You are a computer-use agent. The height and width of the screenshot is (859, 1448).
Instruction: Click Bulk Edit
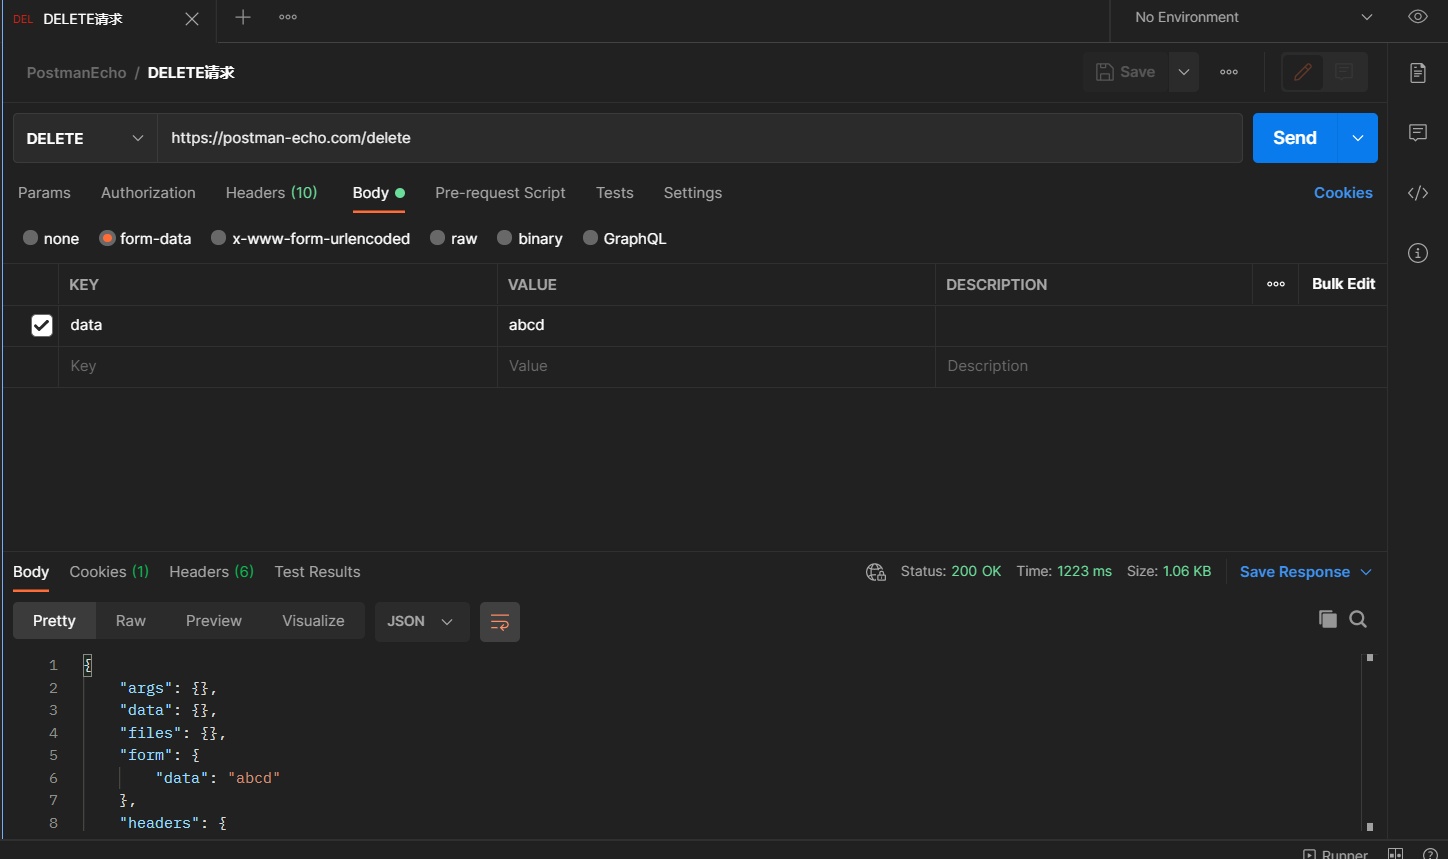point(1343,284)
